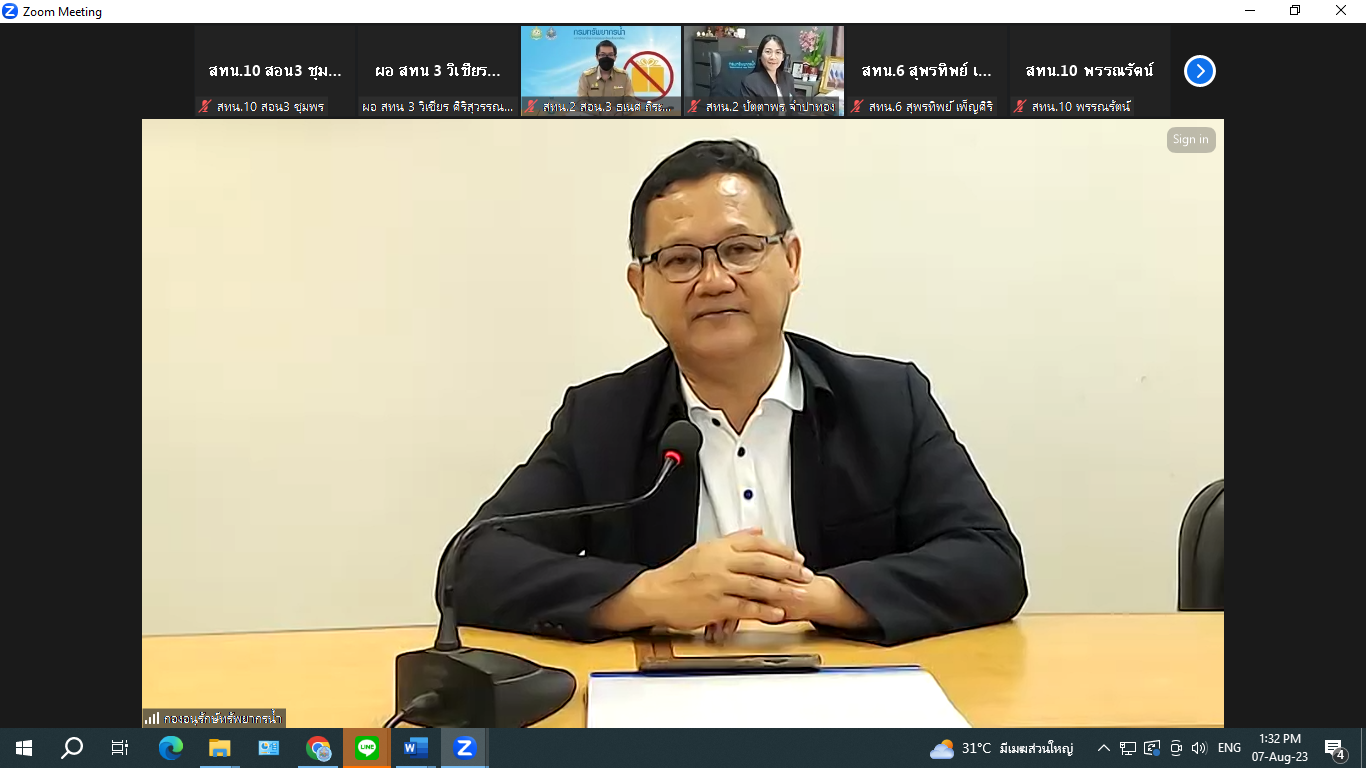Click the Zoom logo in title bar

[11, 11]
